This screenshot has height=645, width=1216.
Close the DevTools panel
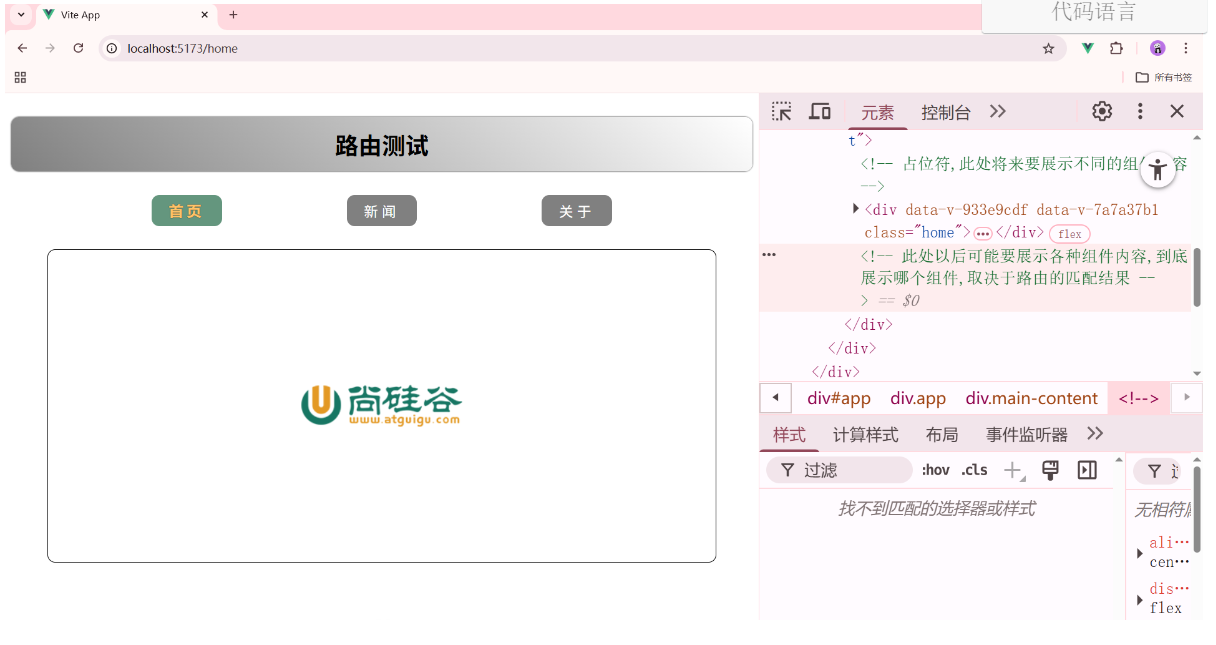pyautogui.click(x=1177, y=111)
